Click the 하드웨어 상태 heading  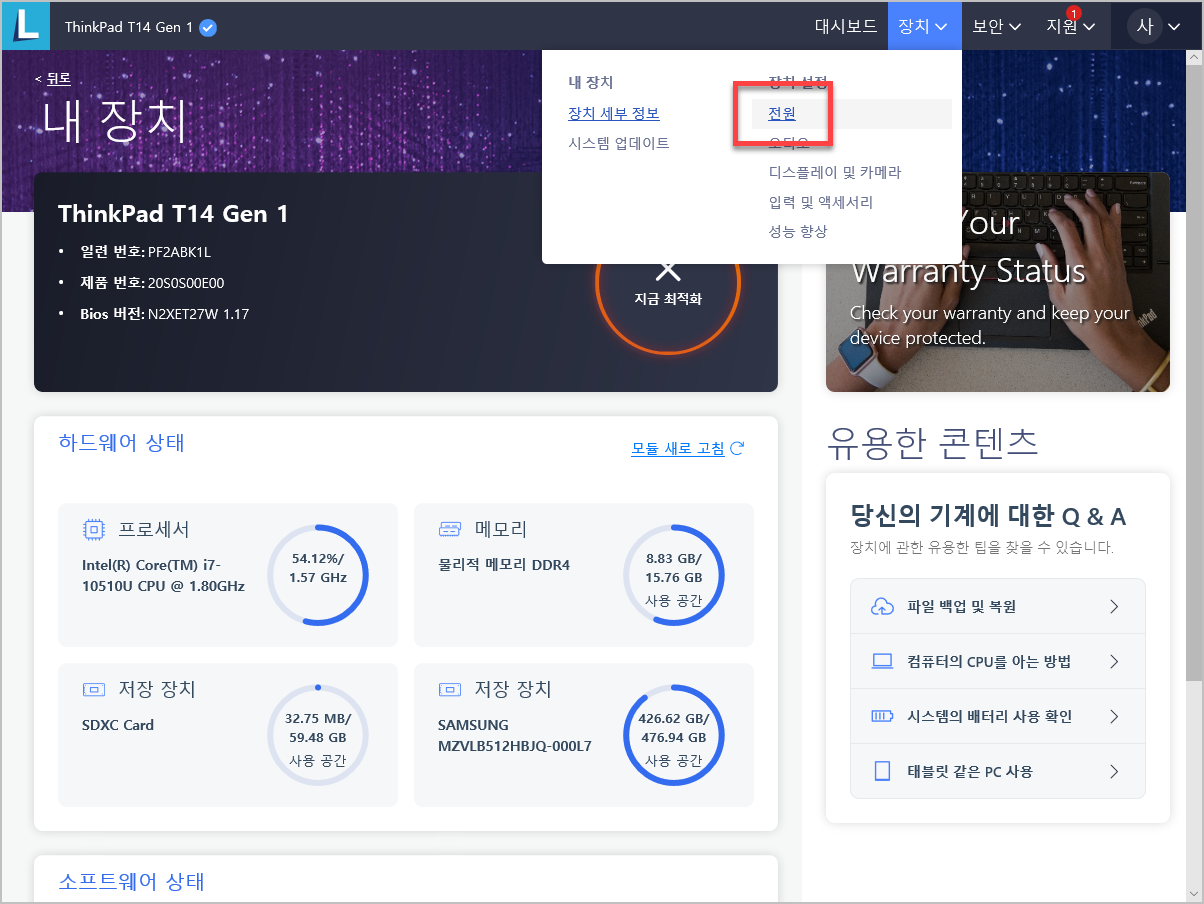coord(121,444)
